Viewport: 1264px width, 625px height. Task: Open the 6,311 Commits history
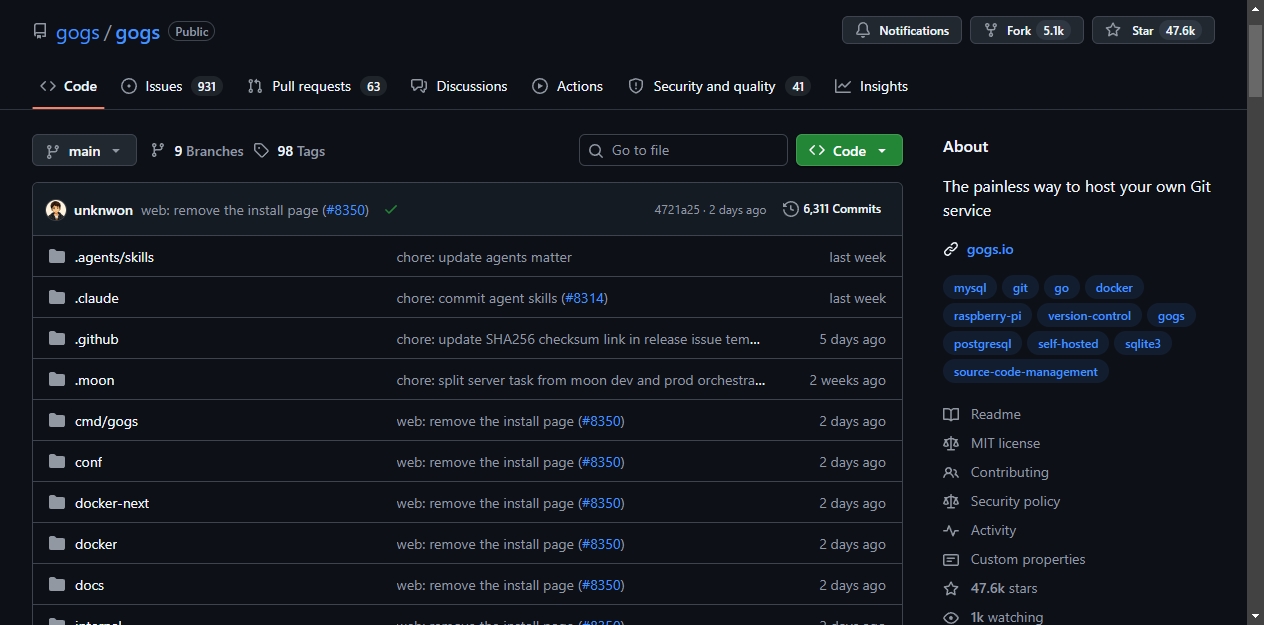pyautogui.click(x=832, y=209)
